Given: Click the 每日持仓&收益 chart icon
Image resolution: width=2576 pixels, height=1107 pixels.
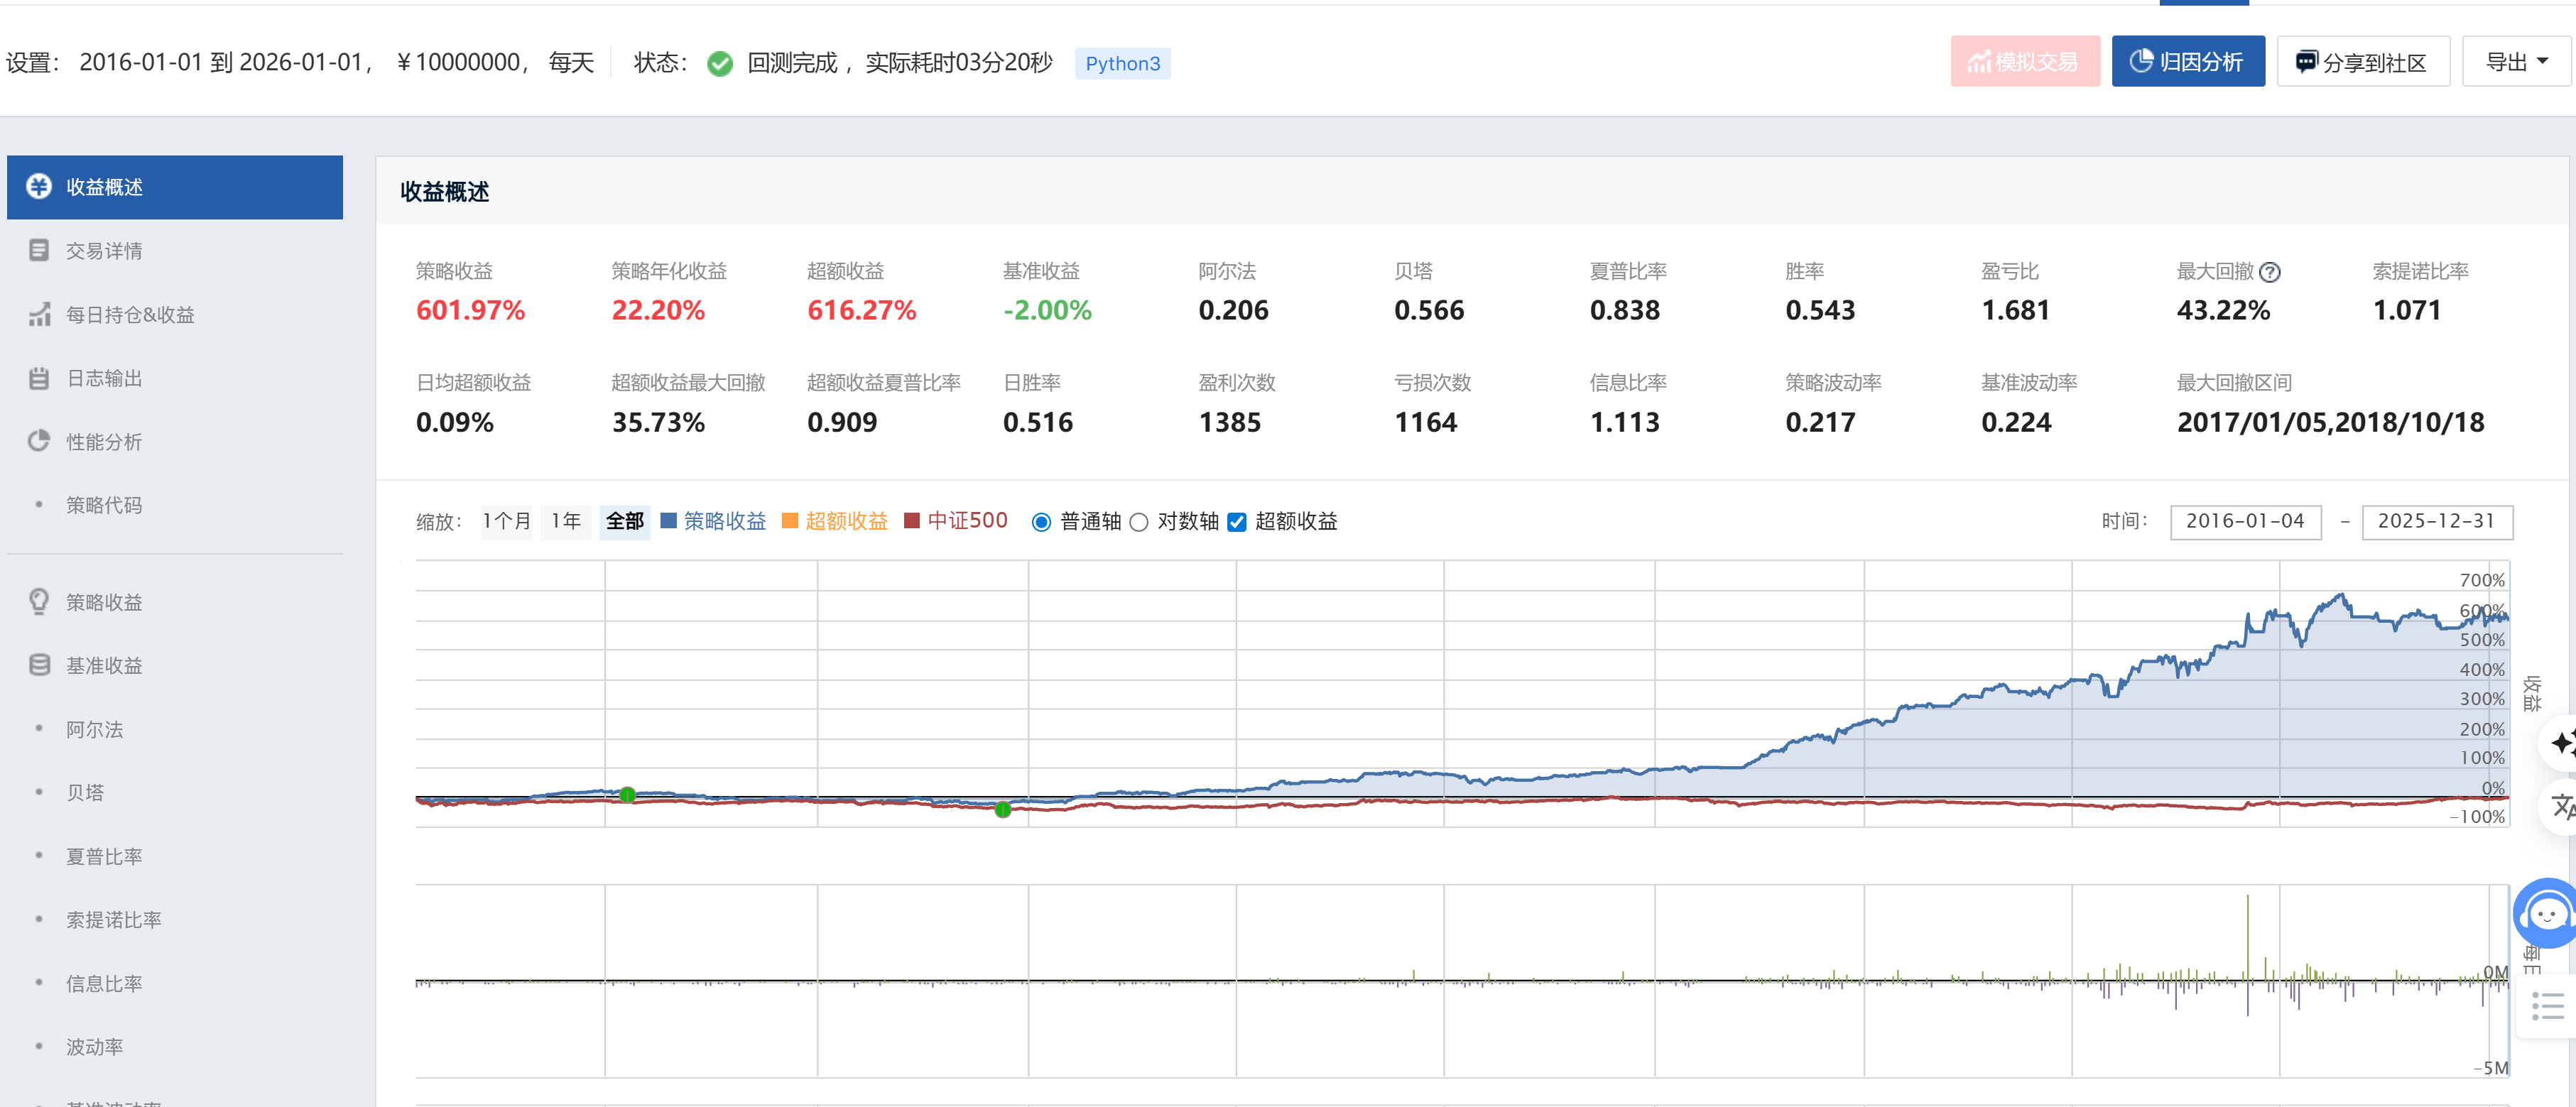Looking at the screenshot, I should [39, 314].
